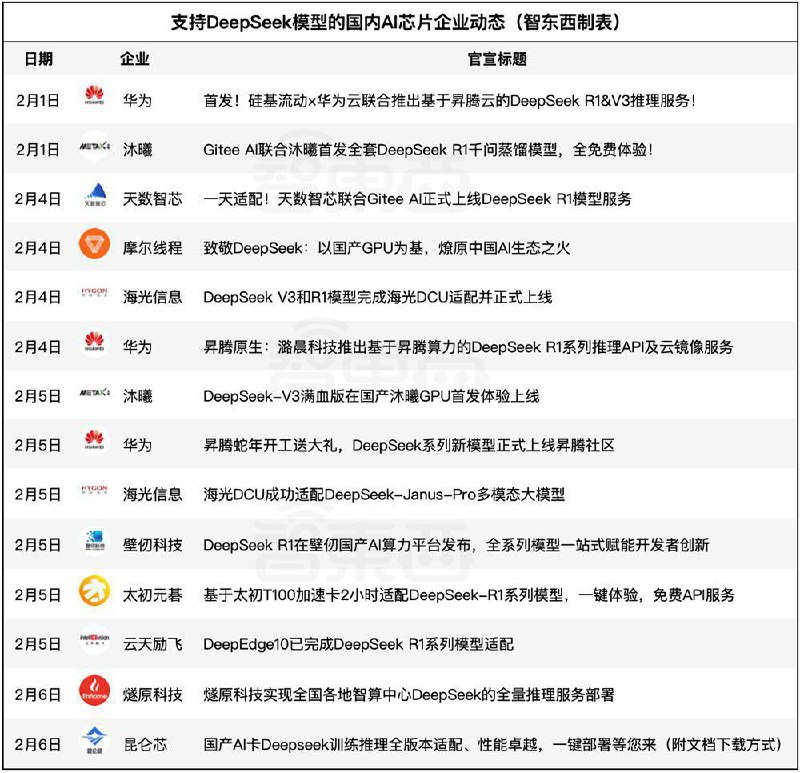This screenshot has height=773, width=800.
Task: Click the 壁仞科技 company logo
Action: 93,537
